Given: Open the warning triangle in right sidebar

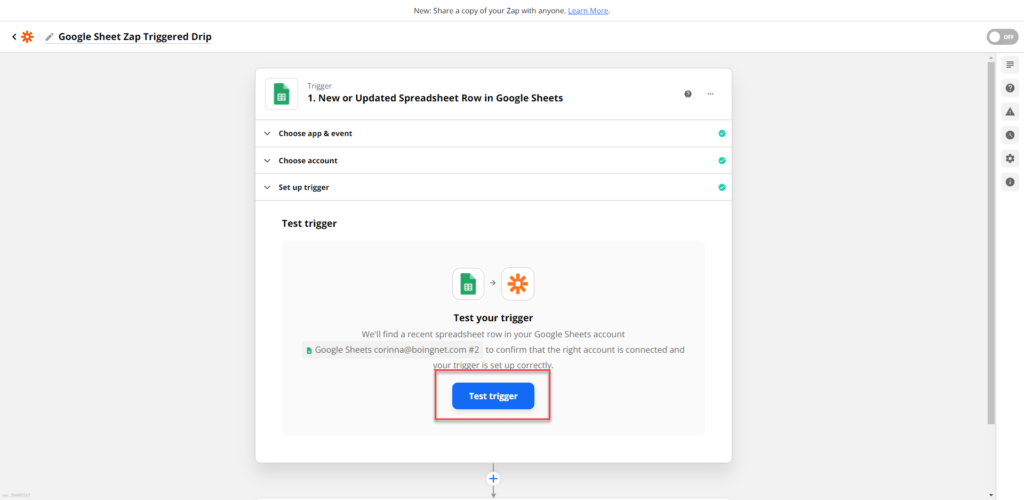Looking at the screenshot, I should [1010, 112].
